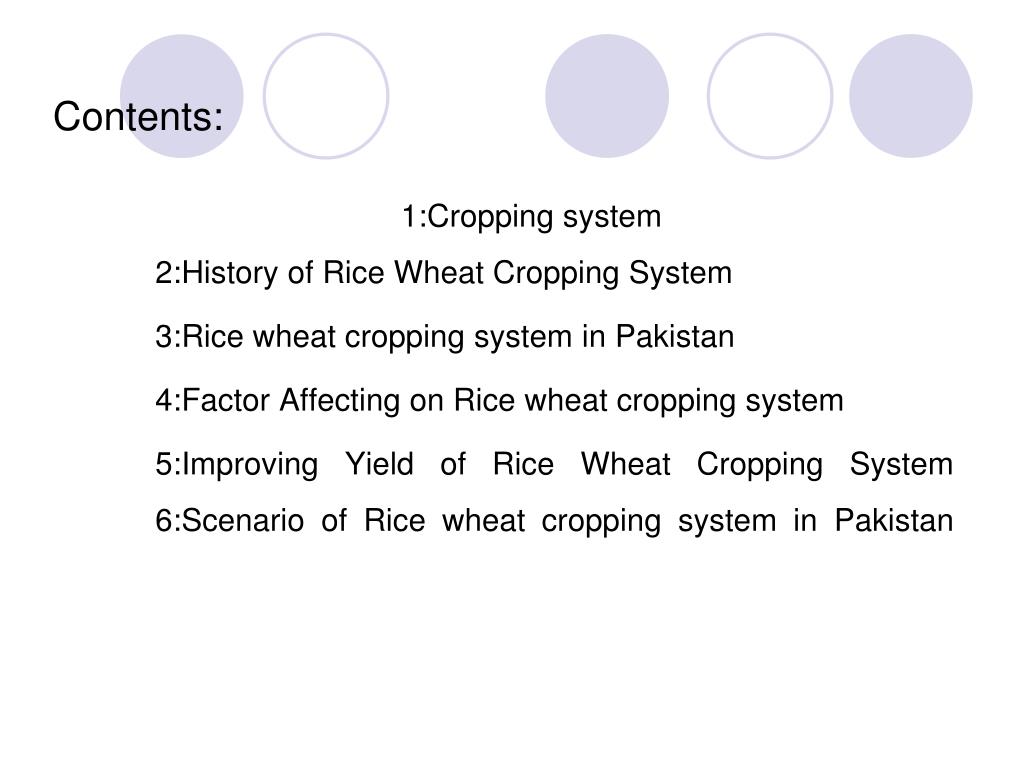Click the word Pakistan in item 6

point(894,521)
